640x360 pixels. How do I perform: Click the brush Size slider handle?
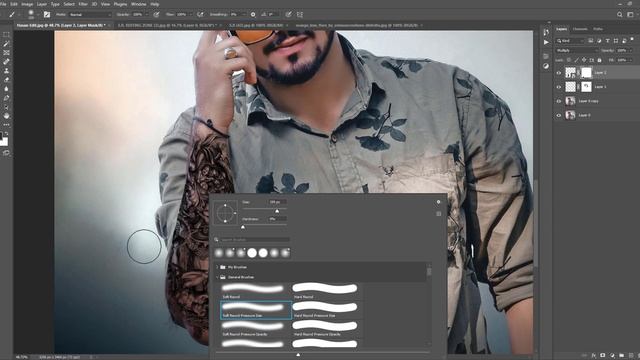277,211
